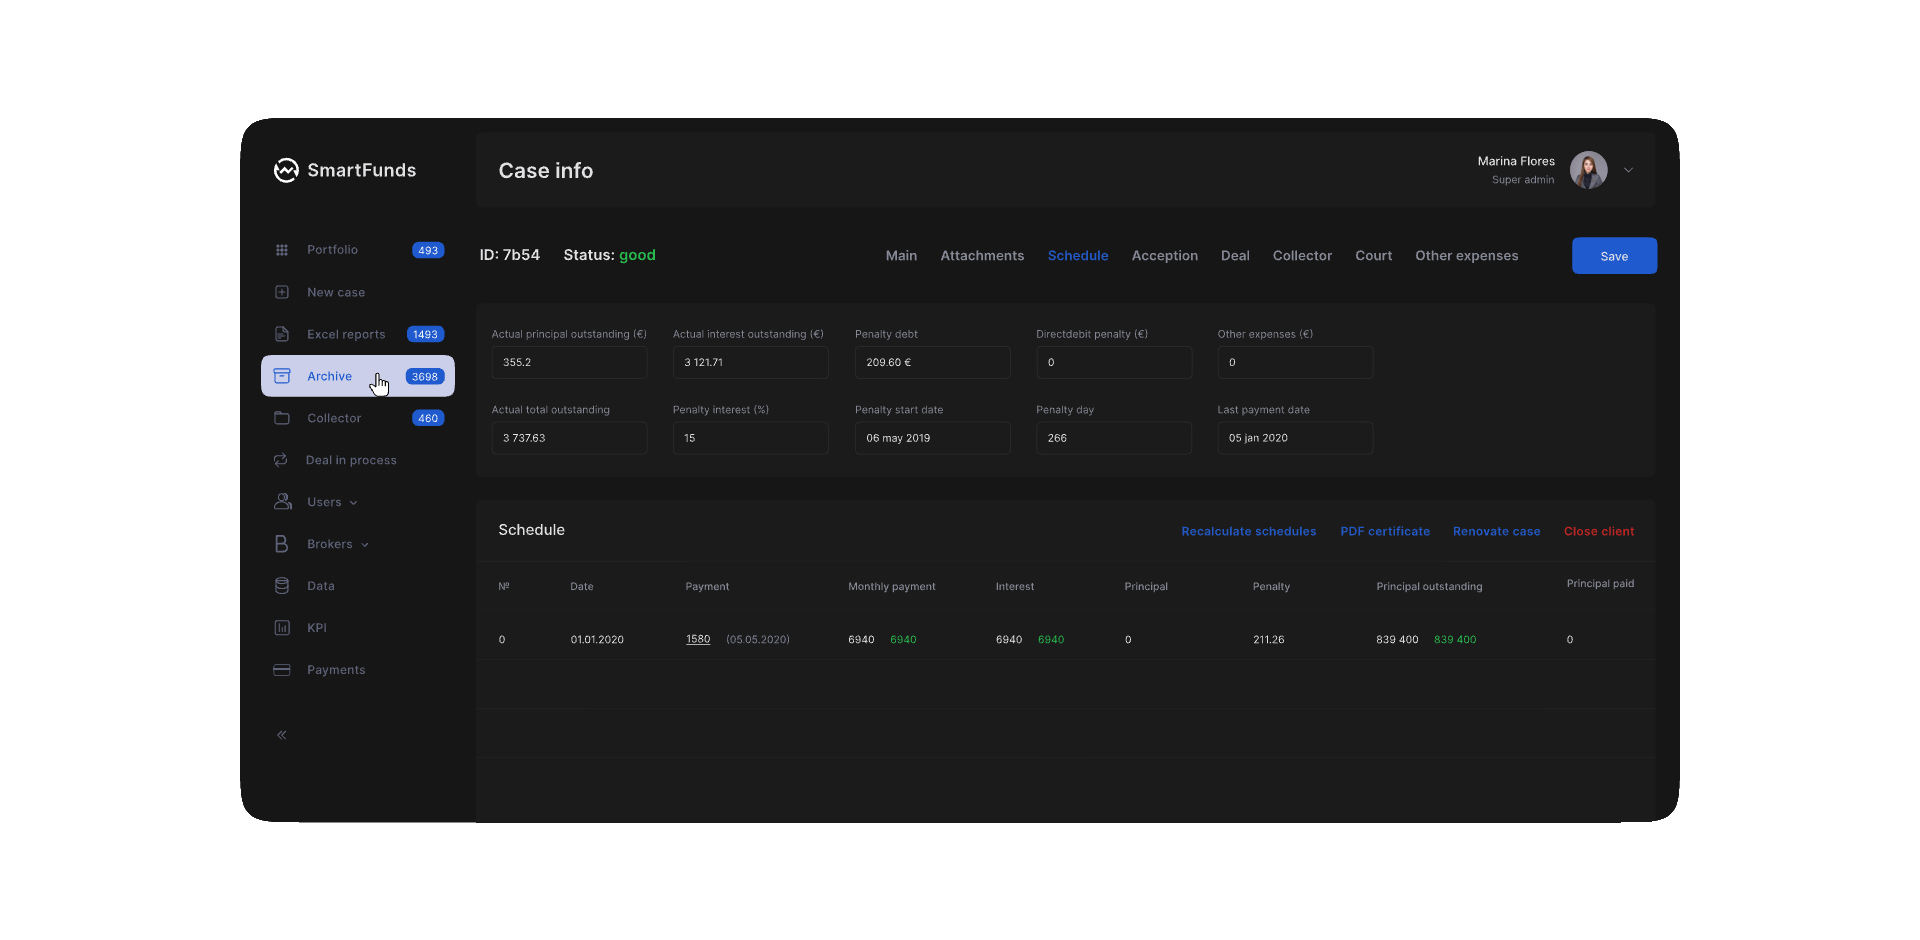Expand the Users submenu
This screenshot has width=1920, height=940.
point(353,503)
